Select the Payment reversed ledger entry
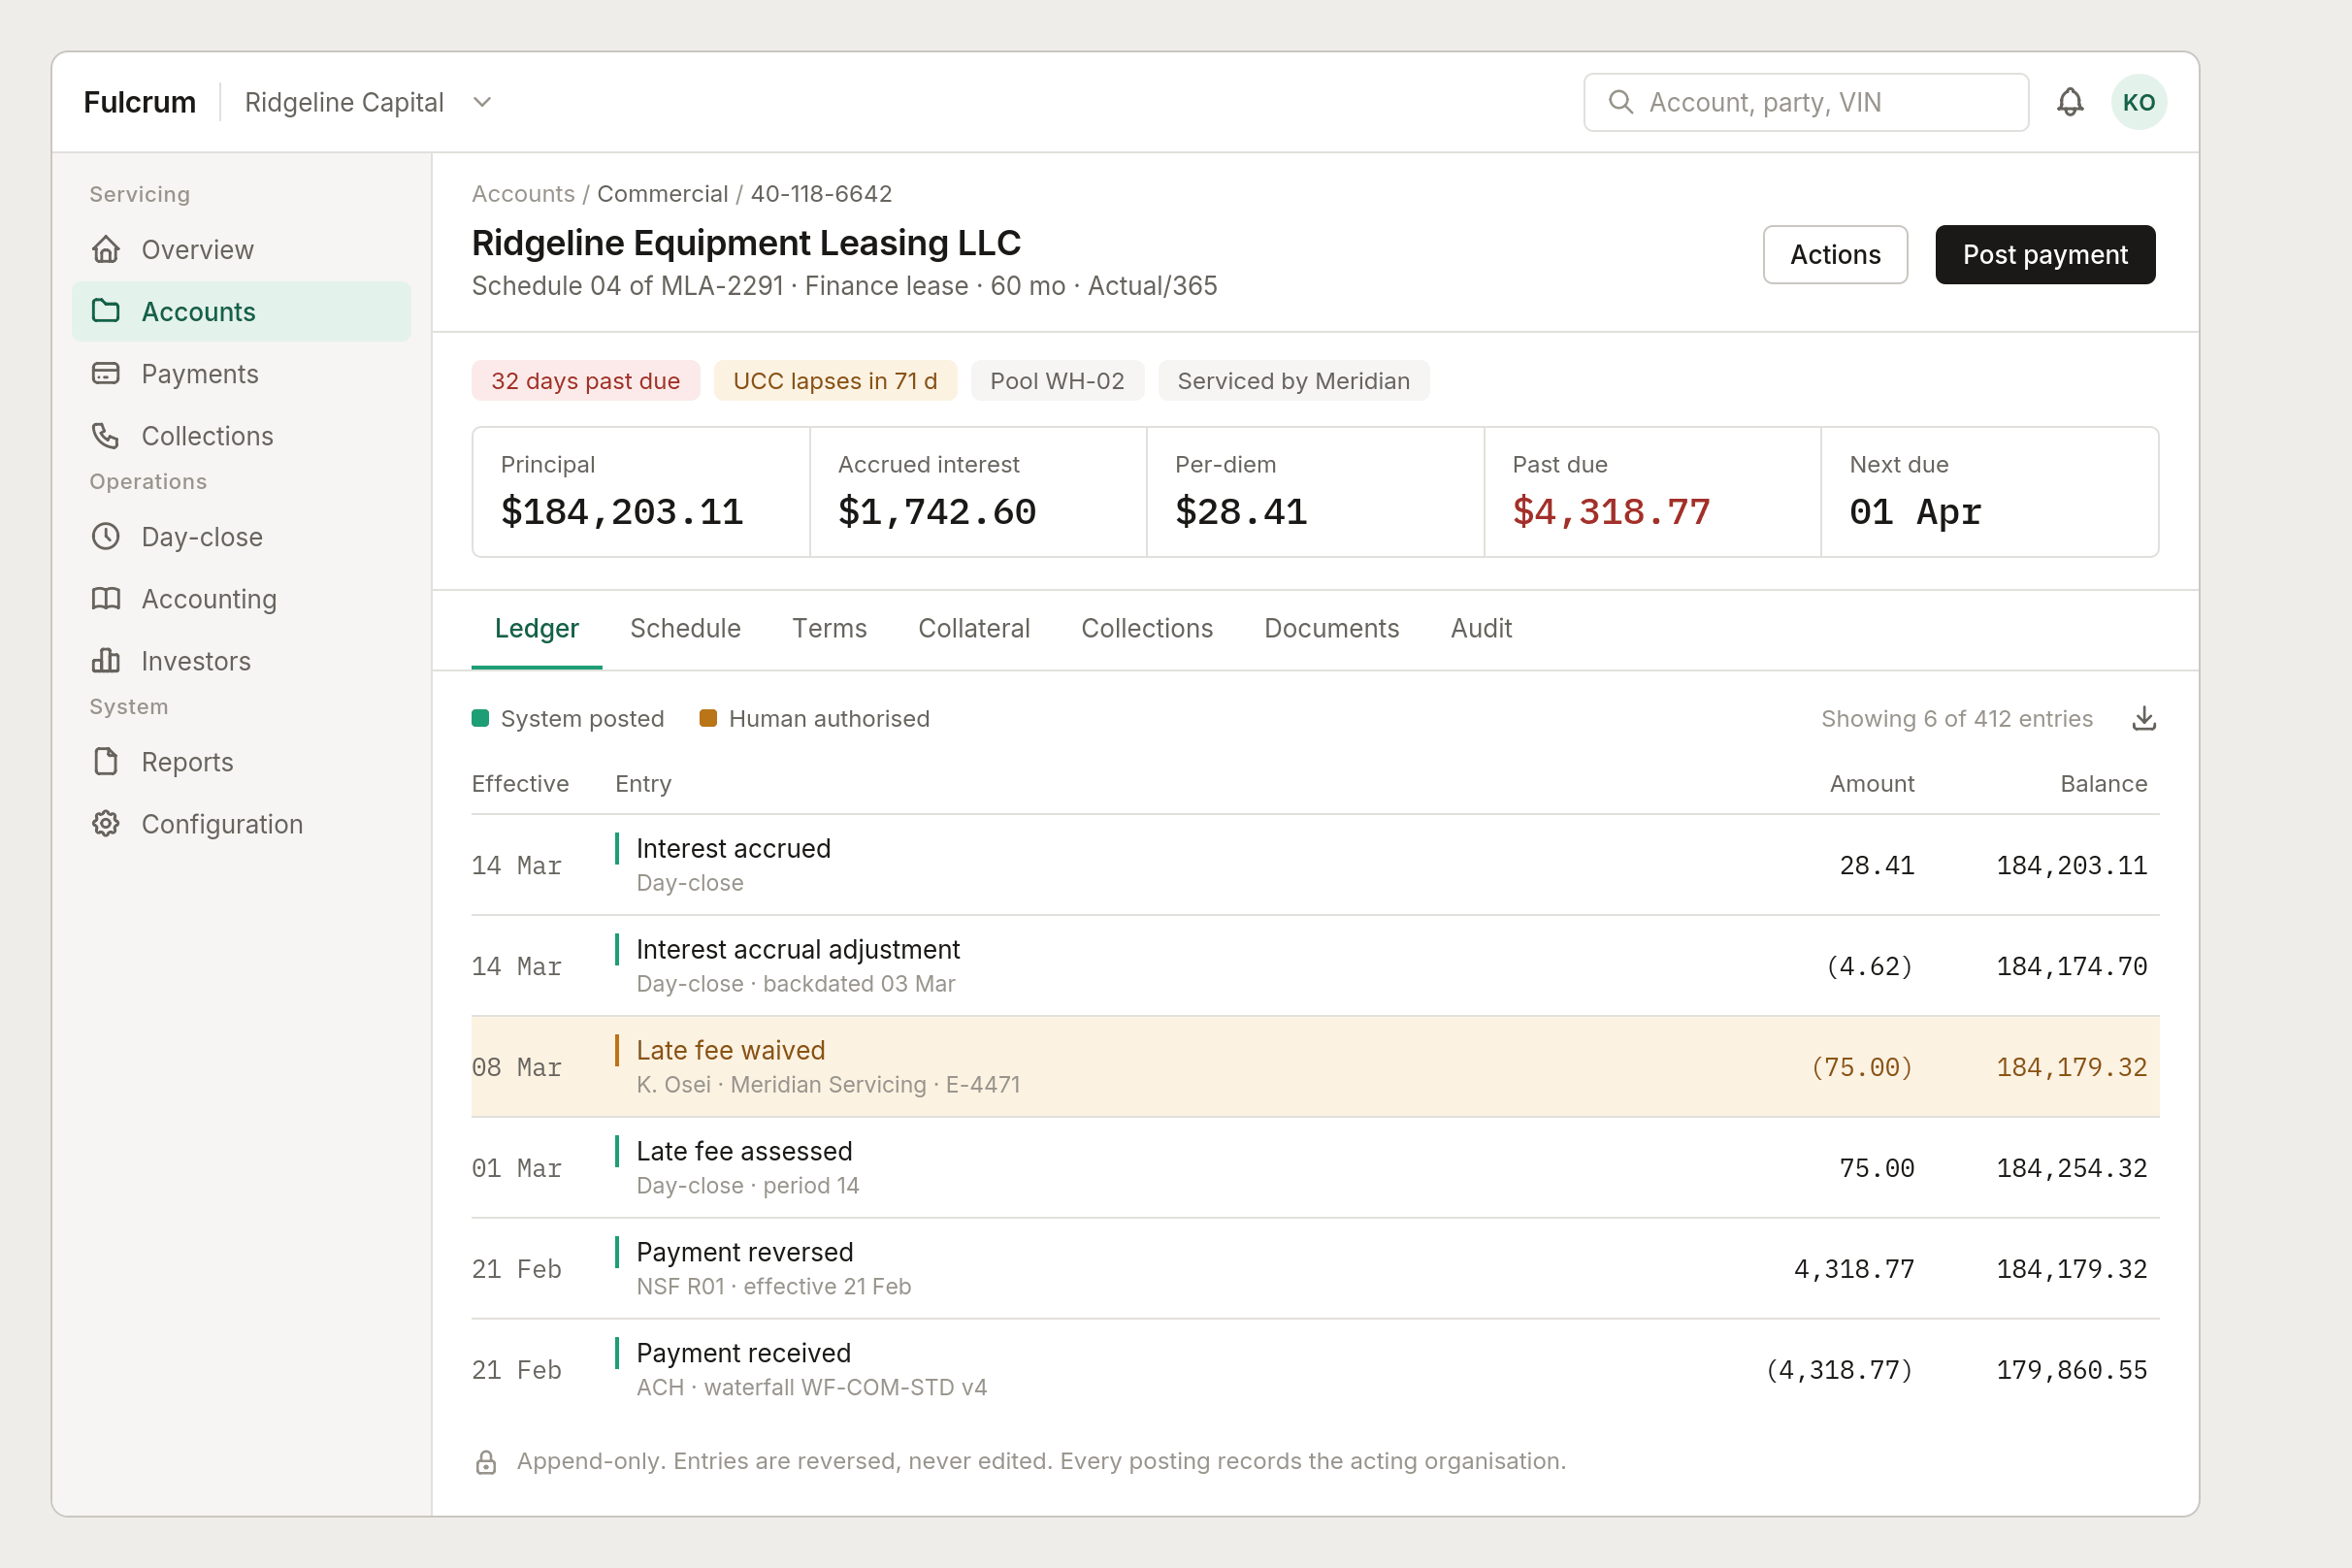Screen dimensions: 2352x1568 (1315, 1268)
